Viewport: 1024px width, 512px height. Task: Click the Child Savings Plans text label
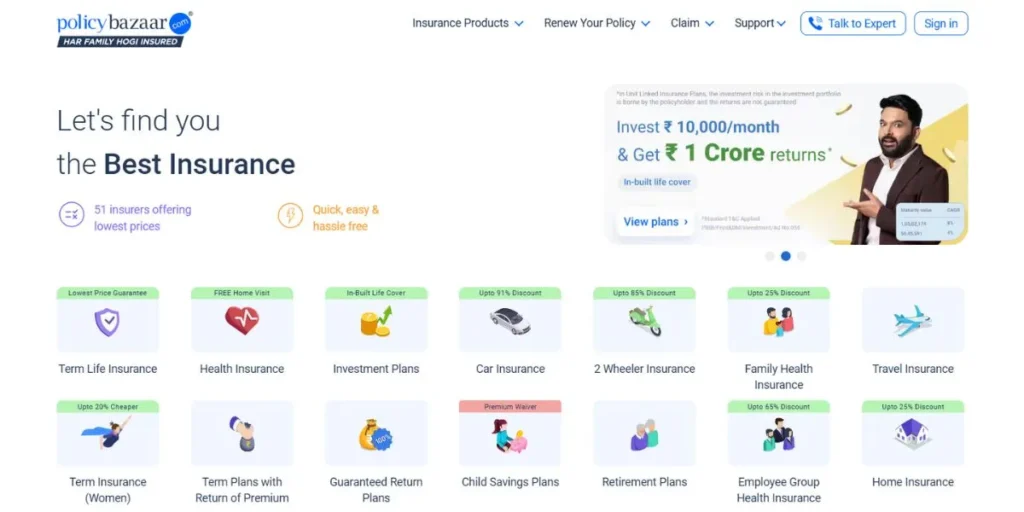coord(510,482)
